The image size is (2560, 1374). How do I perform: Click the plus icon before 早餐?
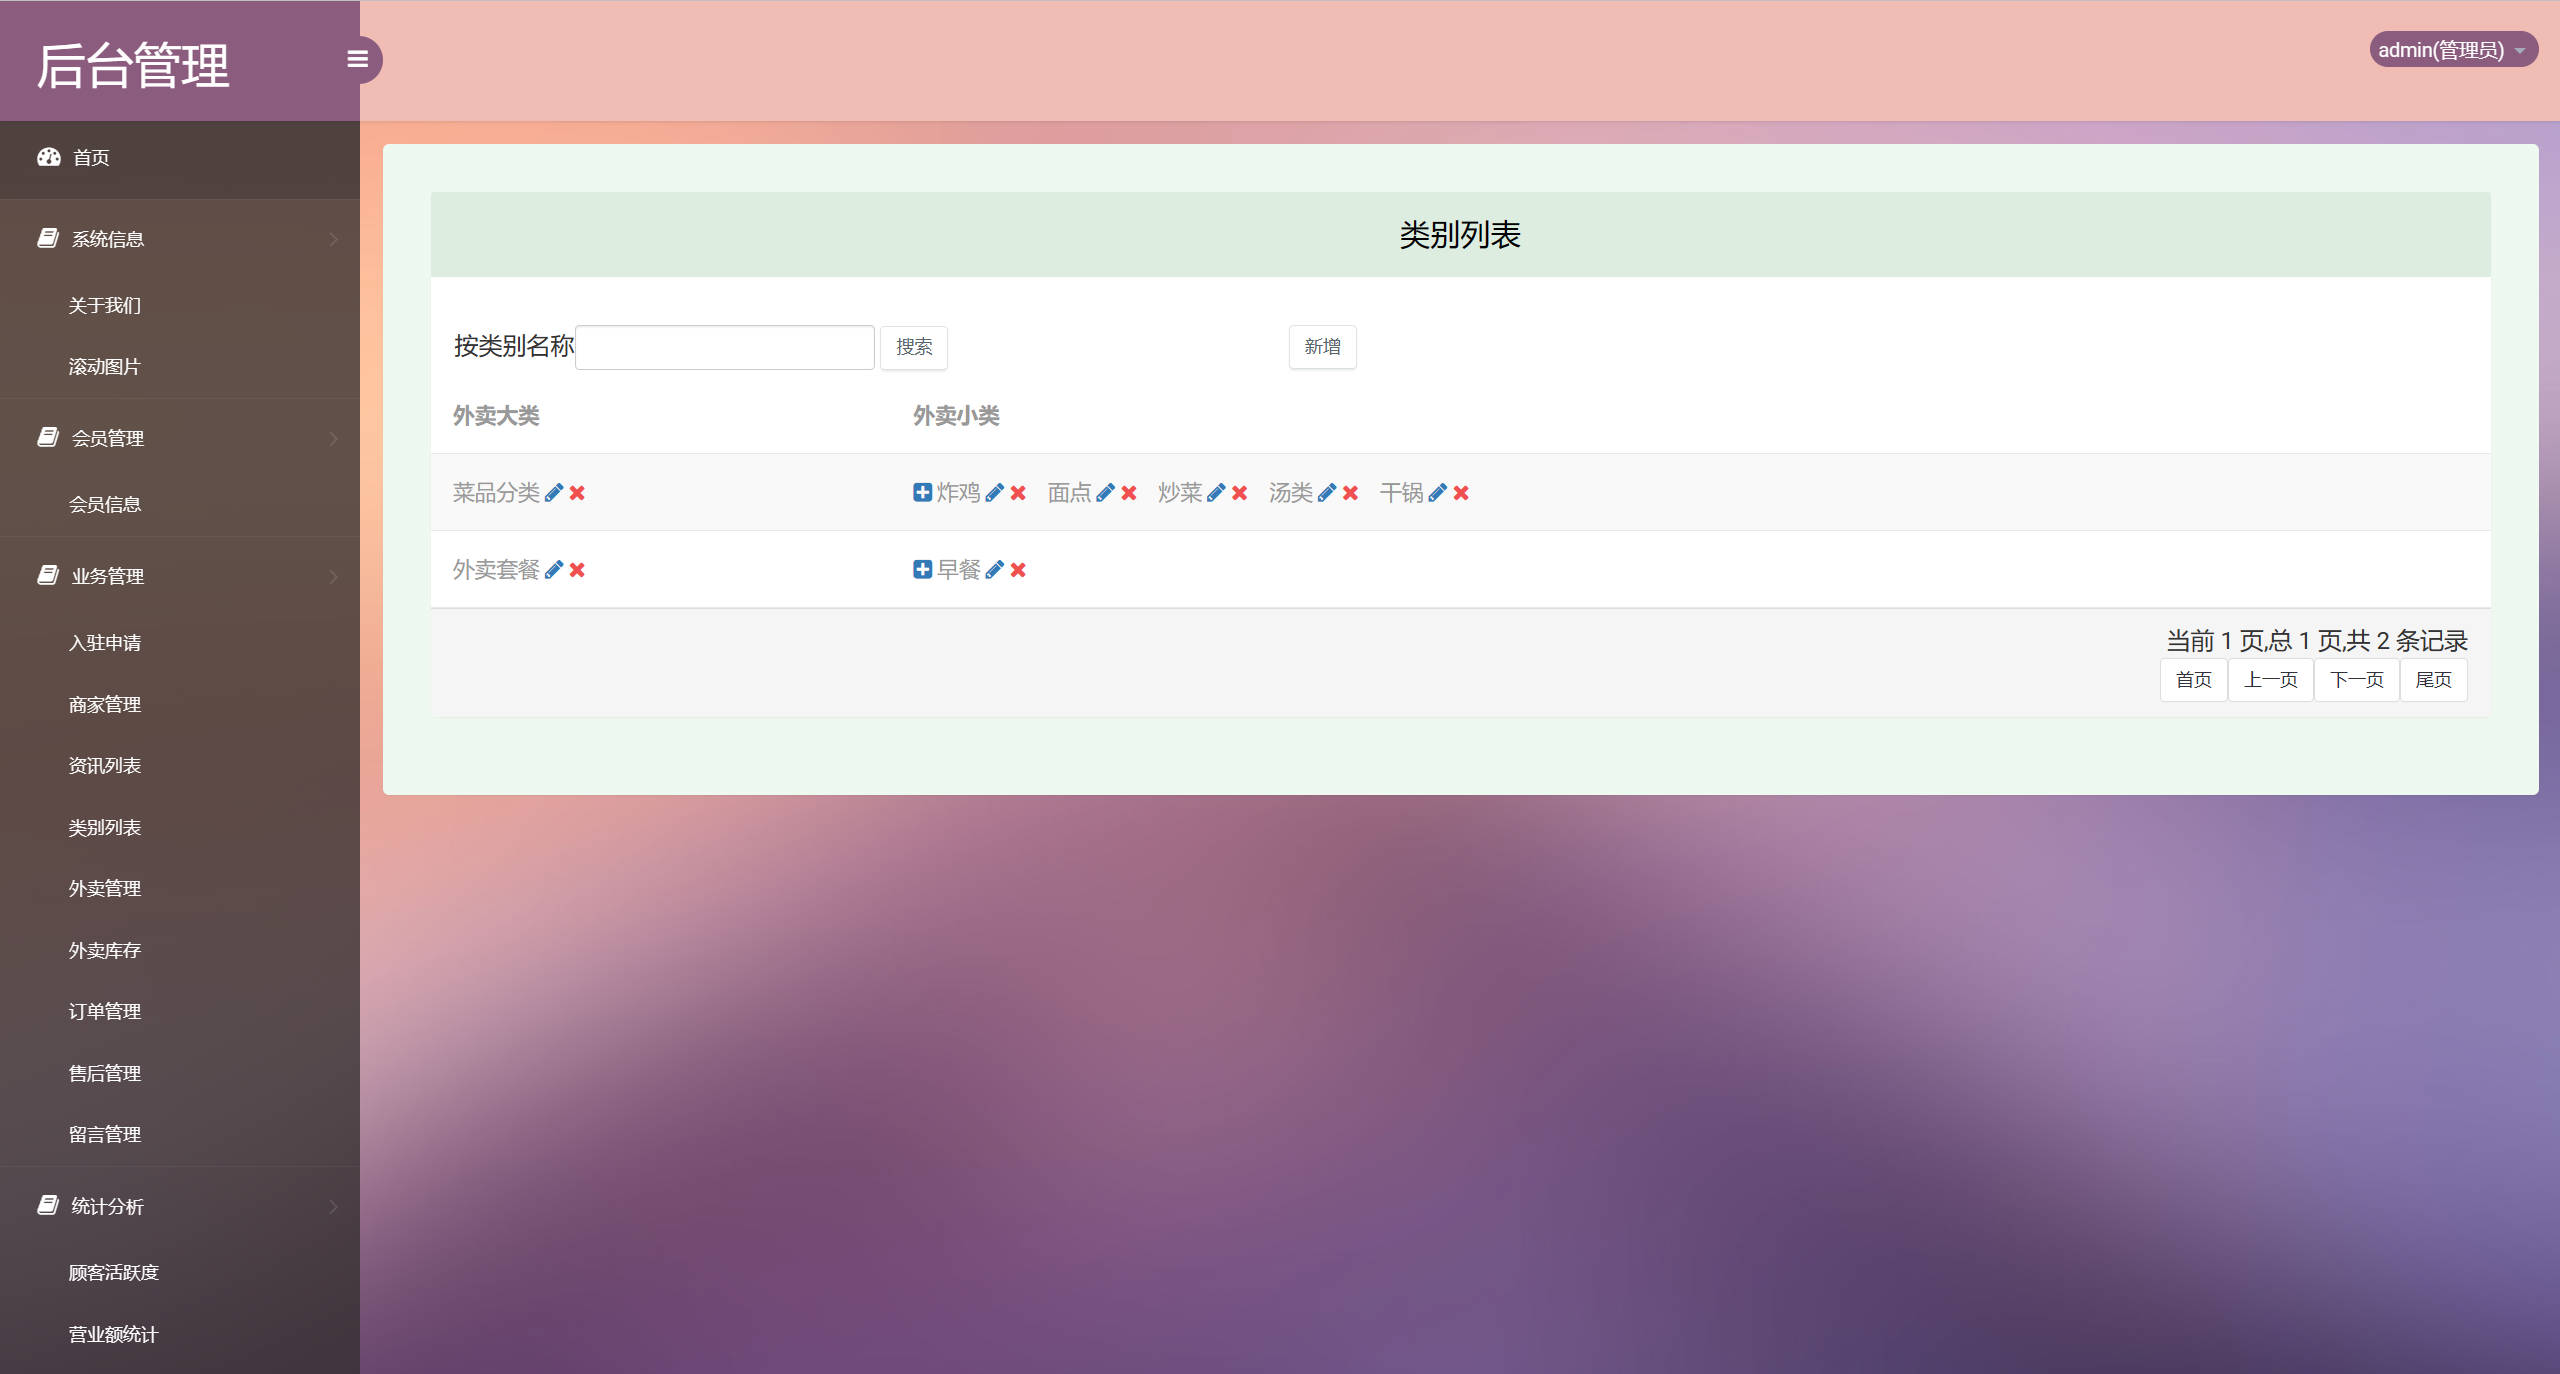click(x=922, y=569)
